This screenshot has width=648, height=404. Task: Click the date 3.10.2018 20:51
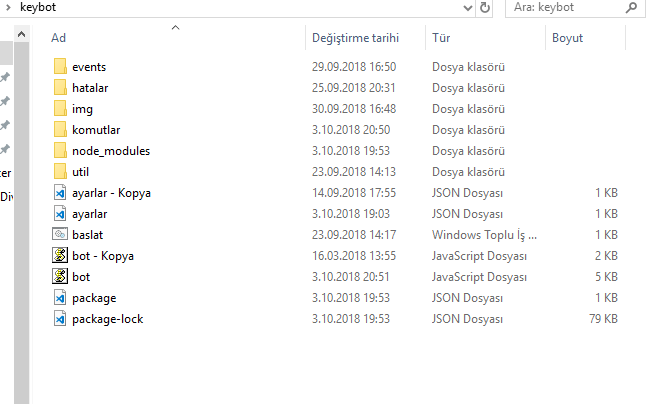pyautogui.click(x=350, y=277)
